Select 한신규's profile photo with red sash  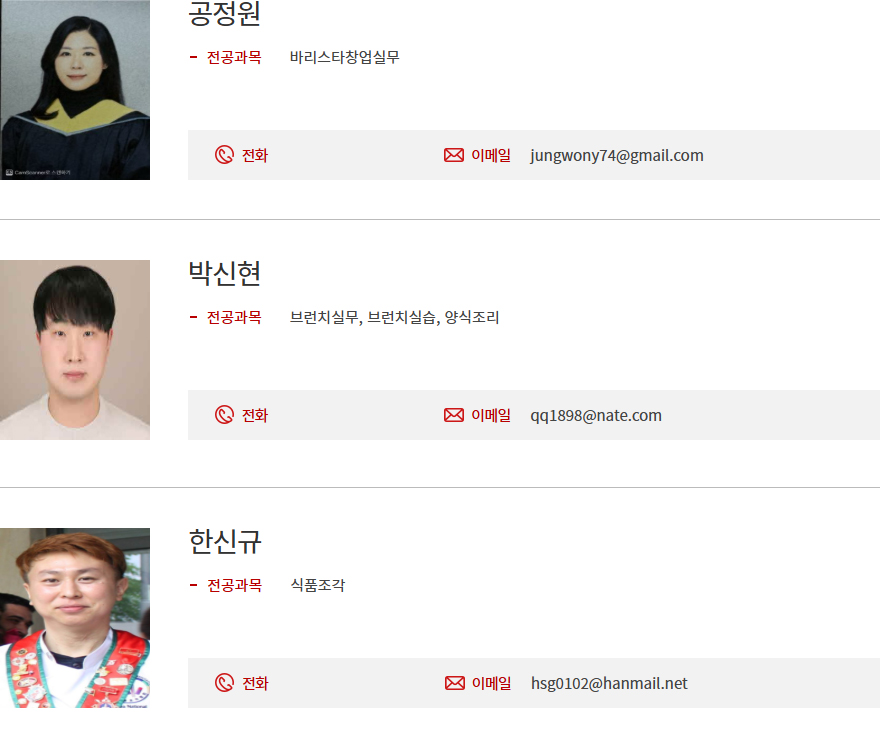(75, 618)
